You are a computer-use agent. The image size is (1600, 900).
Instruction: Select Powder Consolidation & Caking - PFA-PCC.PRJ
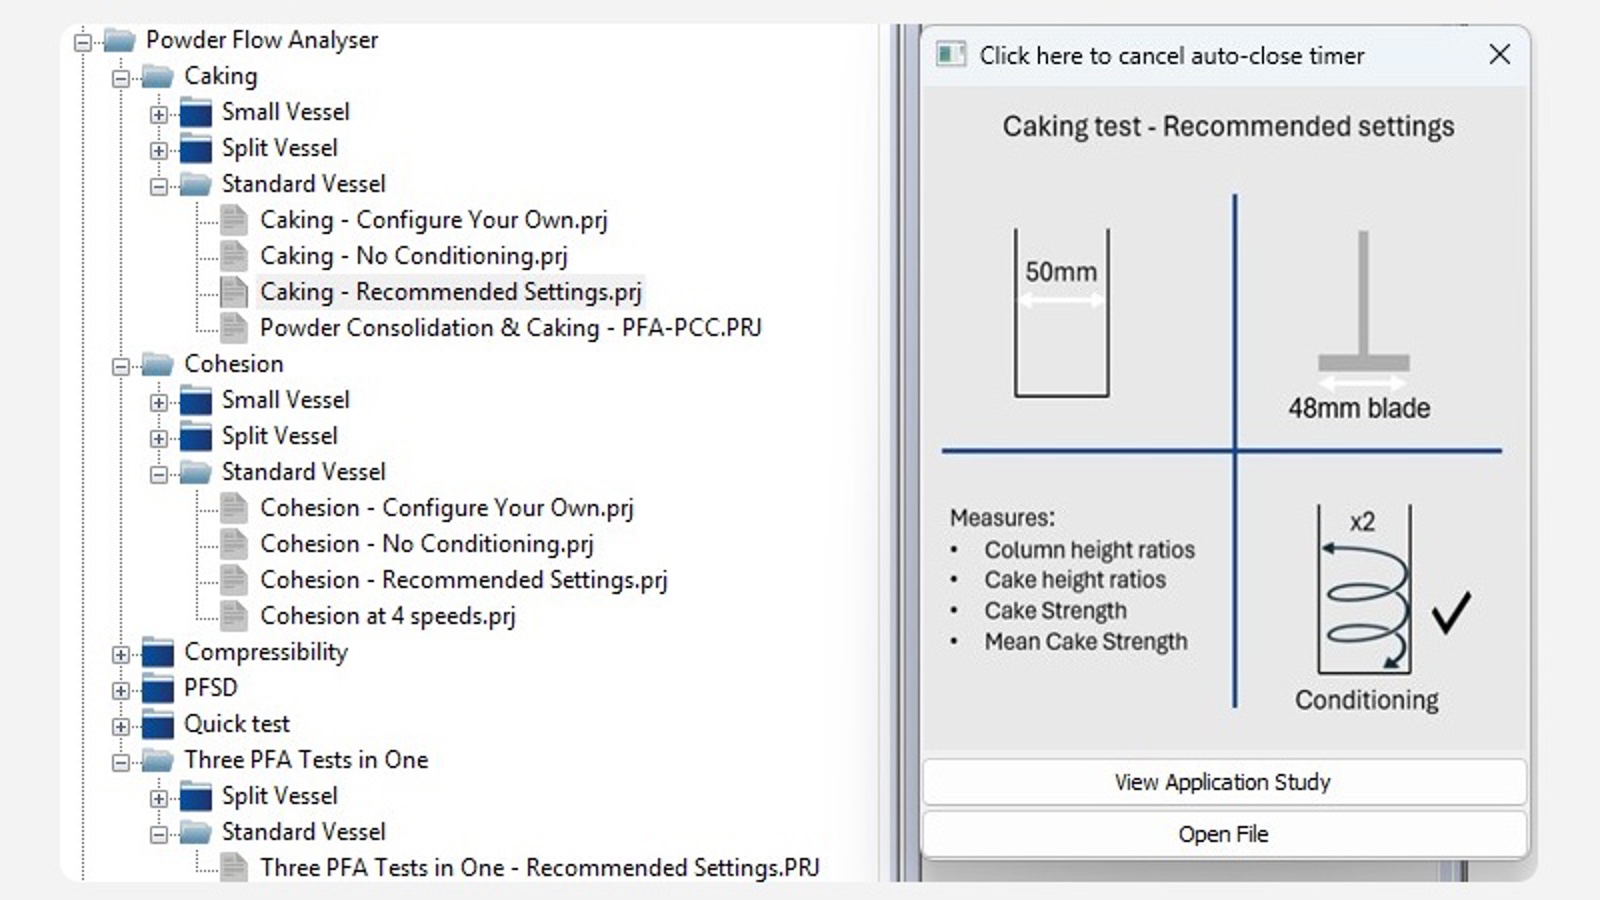(511, 328)
